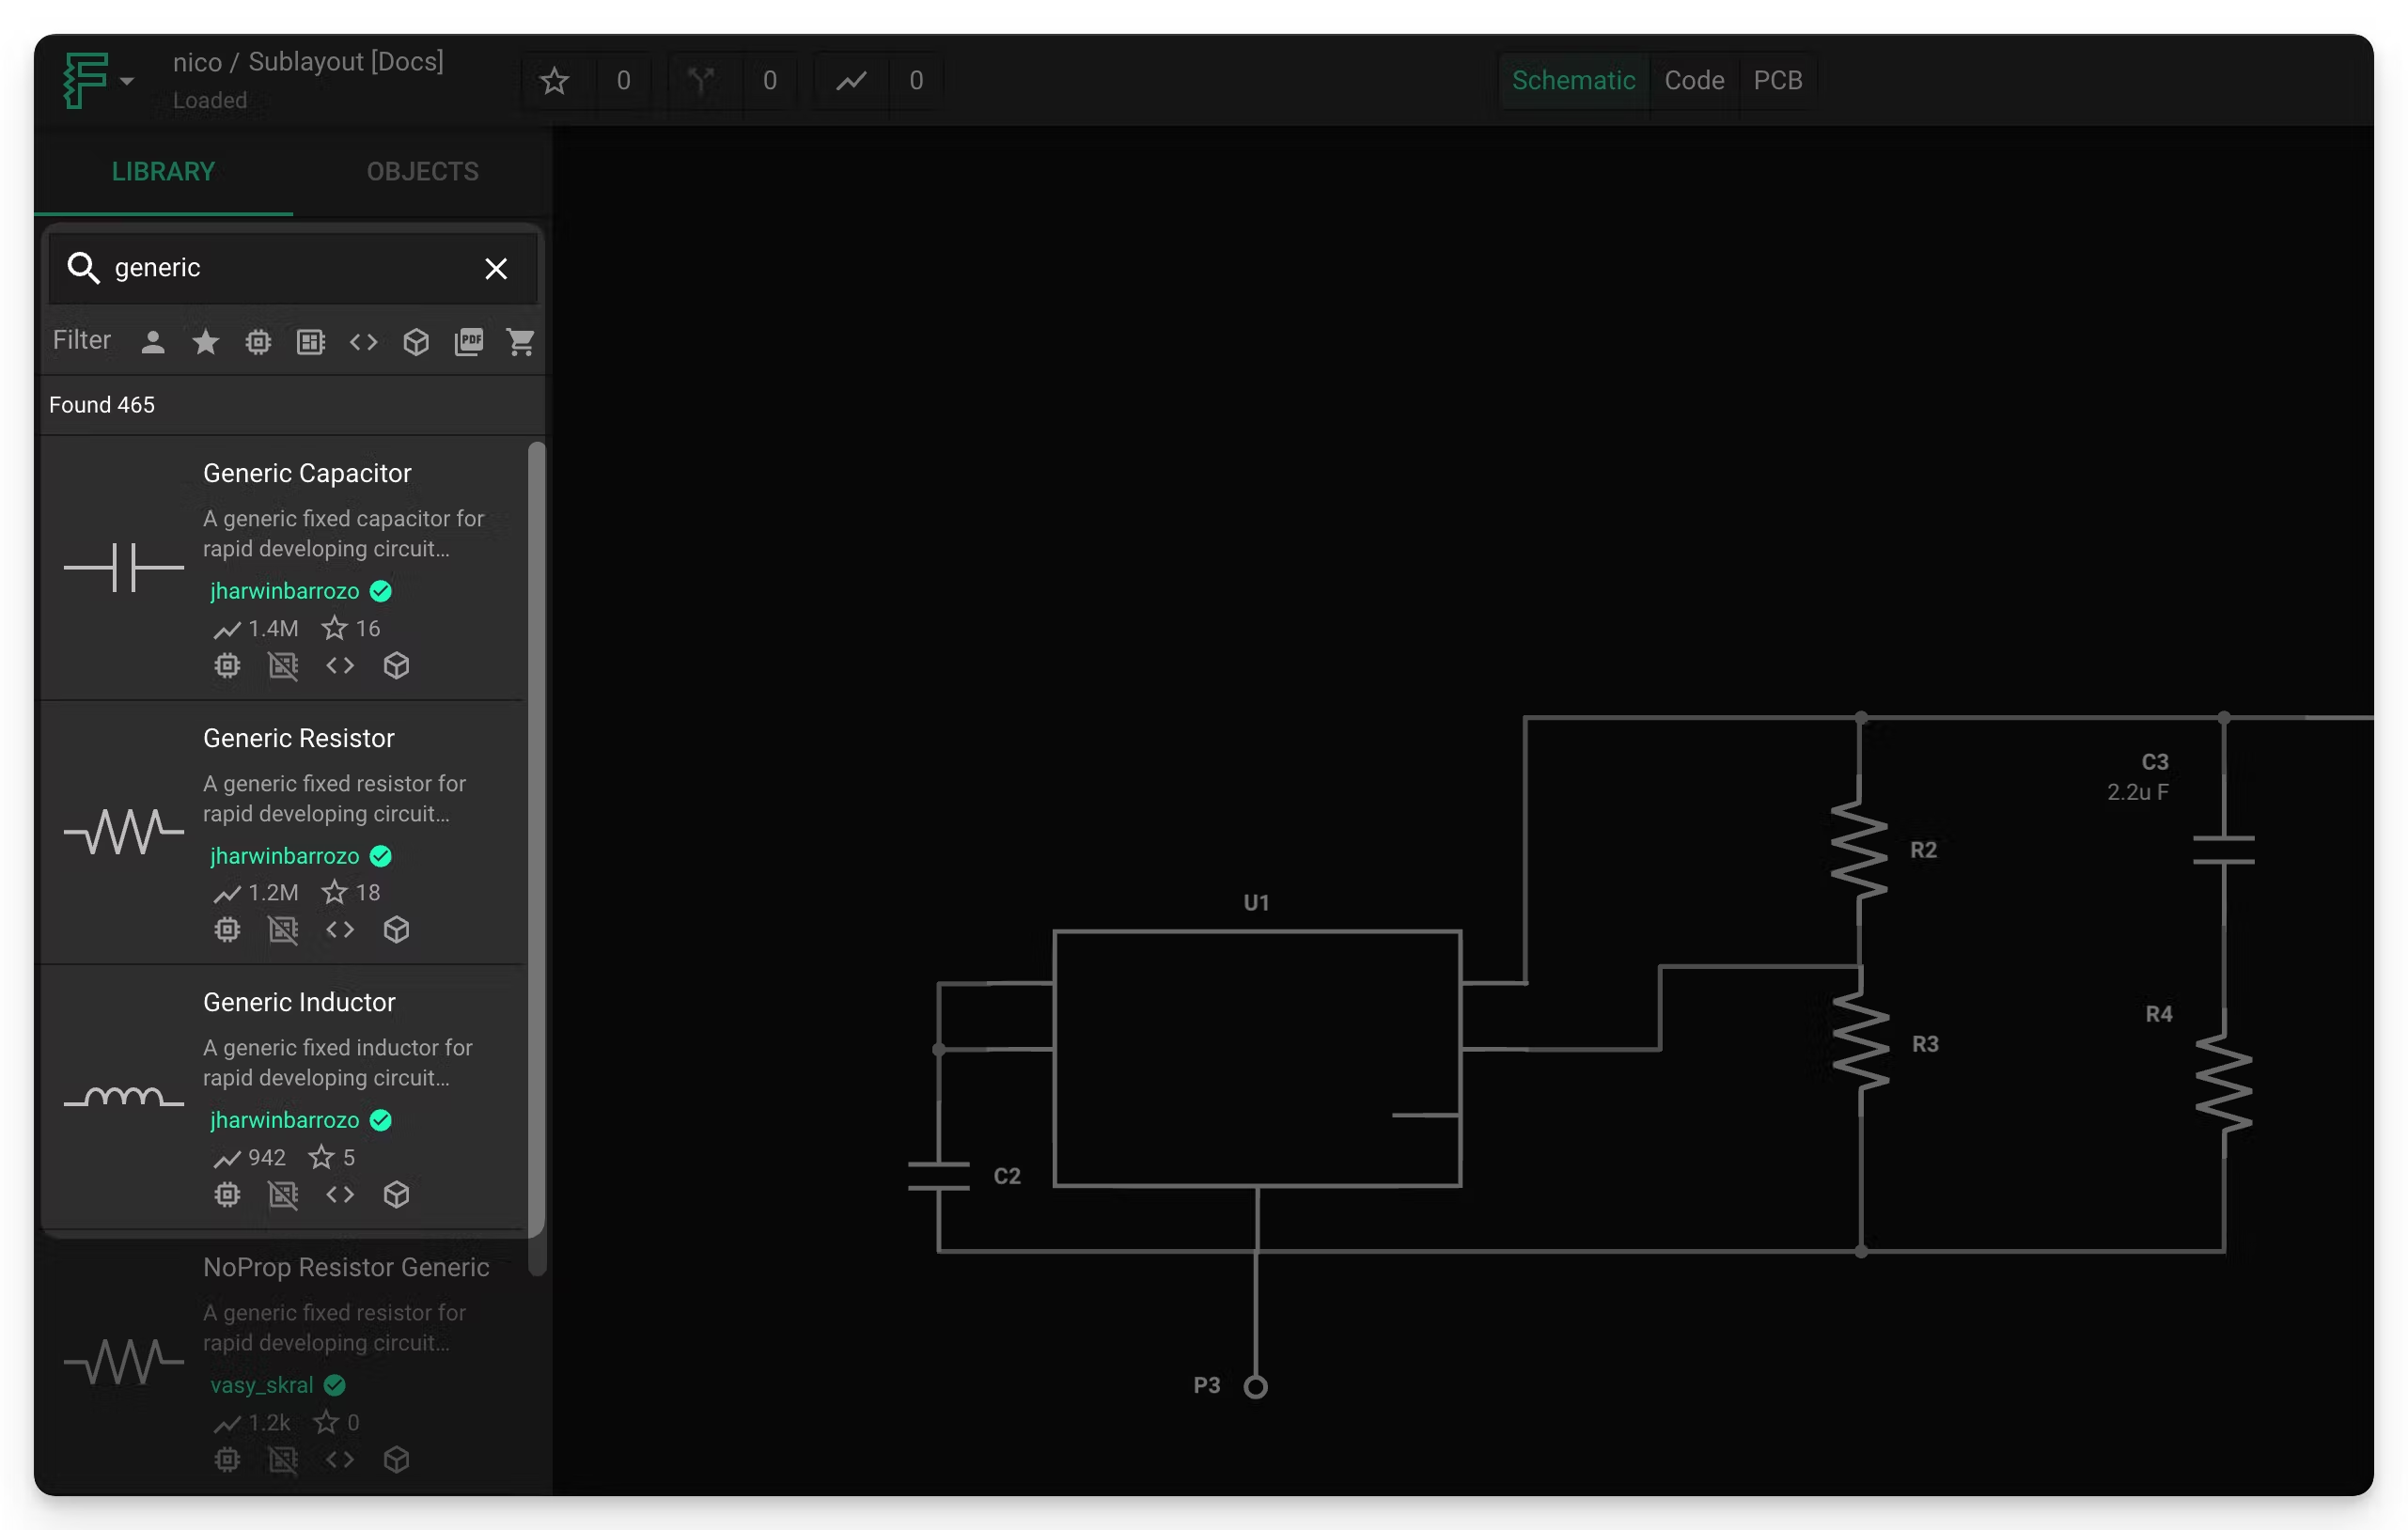Image resolution: width=2408 pixels, height=1530 pixels.
Task: Click the search magnifier icon
Action: coord(83,267)
